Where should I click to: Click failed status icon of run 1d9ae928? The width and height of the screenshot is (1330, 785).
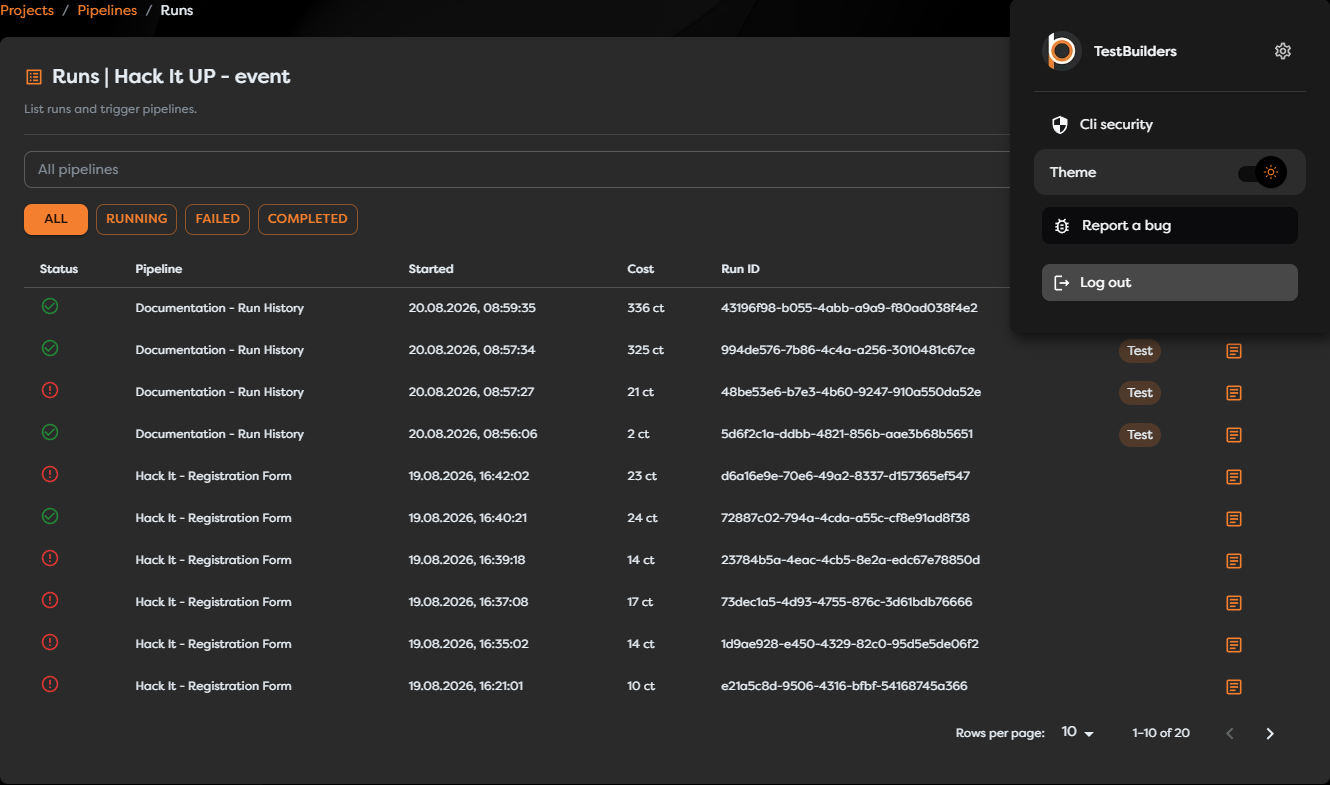(x=50, y=642)
